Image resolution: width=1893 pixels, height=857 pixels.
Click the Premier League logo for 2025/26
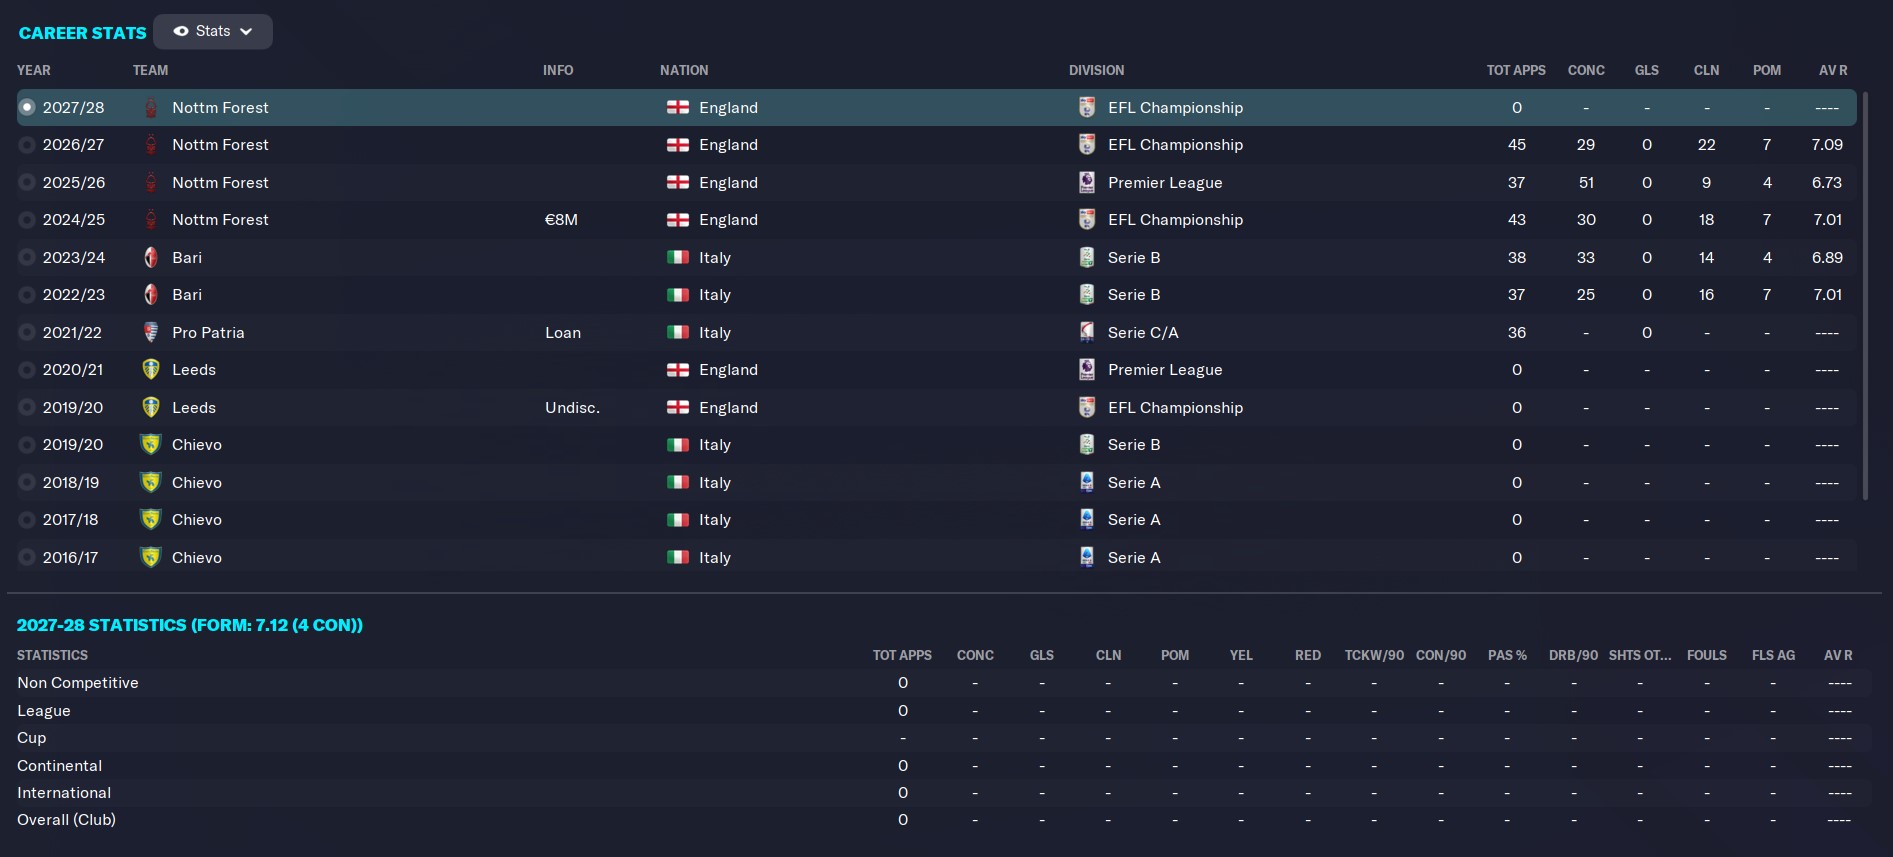pos(1087,182)
